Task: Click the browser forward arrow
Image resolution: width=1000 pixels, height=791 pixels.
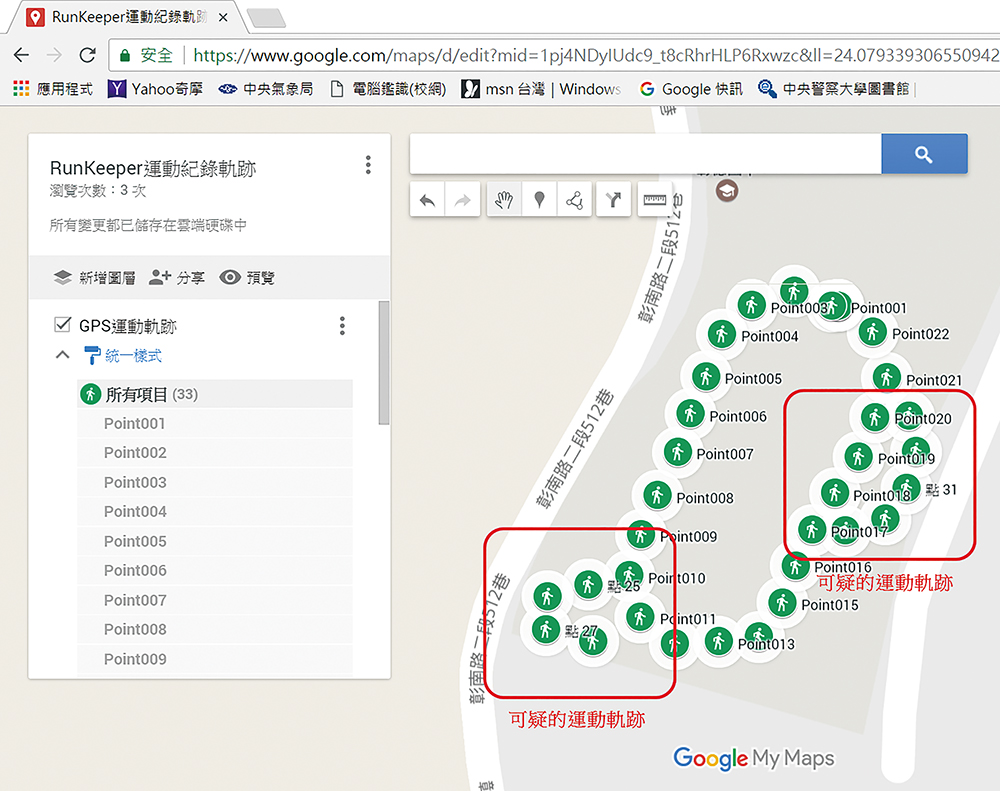Action: tap(55, 55)
